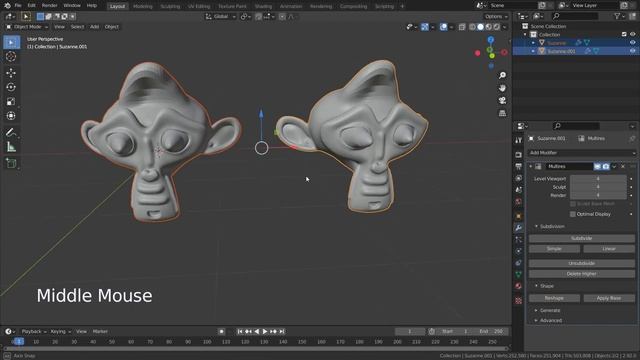Click the Linear subdivide button
640x360 pixels.
point(609,249)
